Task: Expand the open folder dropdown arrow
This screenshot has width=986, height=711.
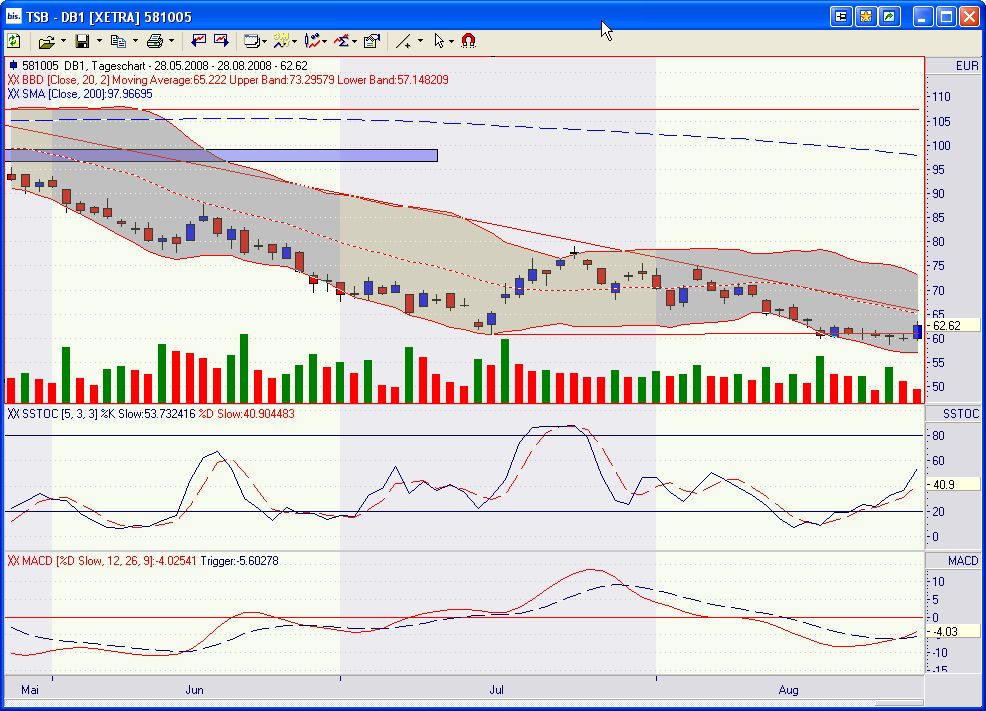Action: tap(63, 41)
